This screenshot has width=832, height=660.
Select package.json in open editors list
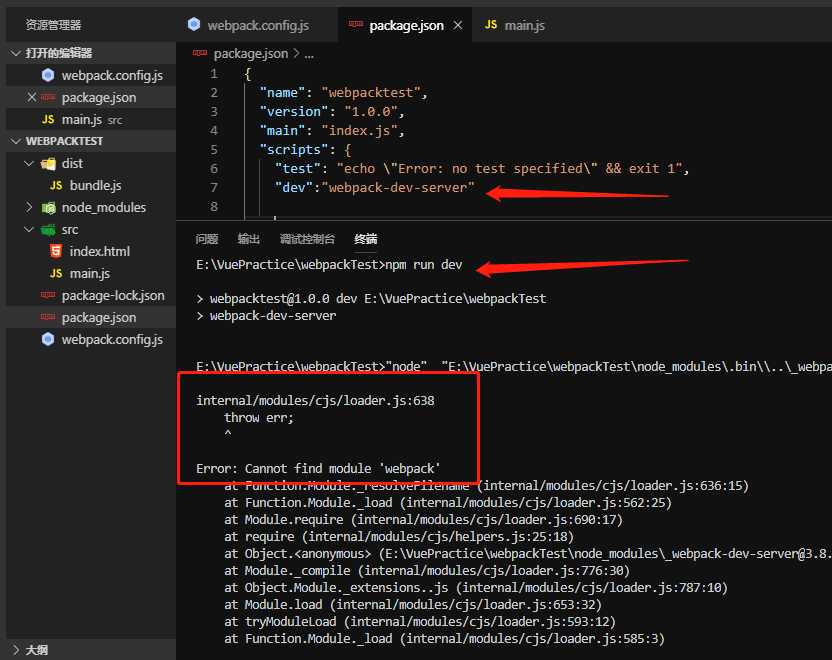91,98
